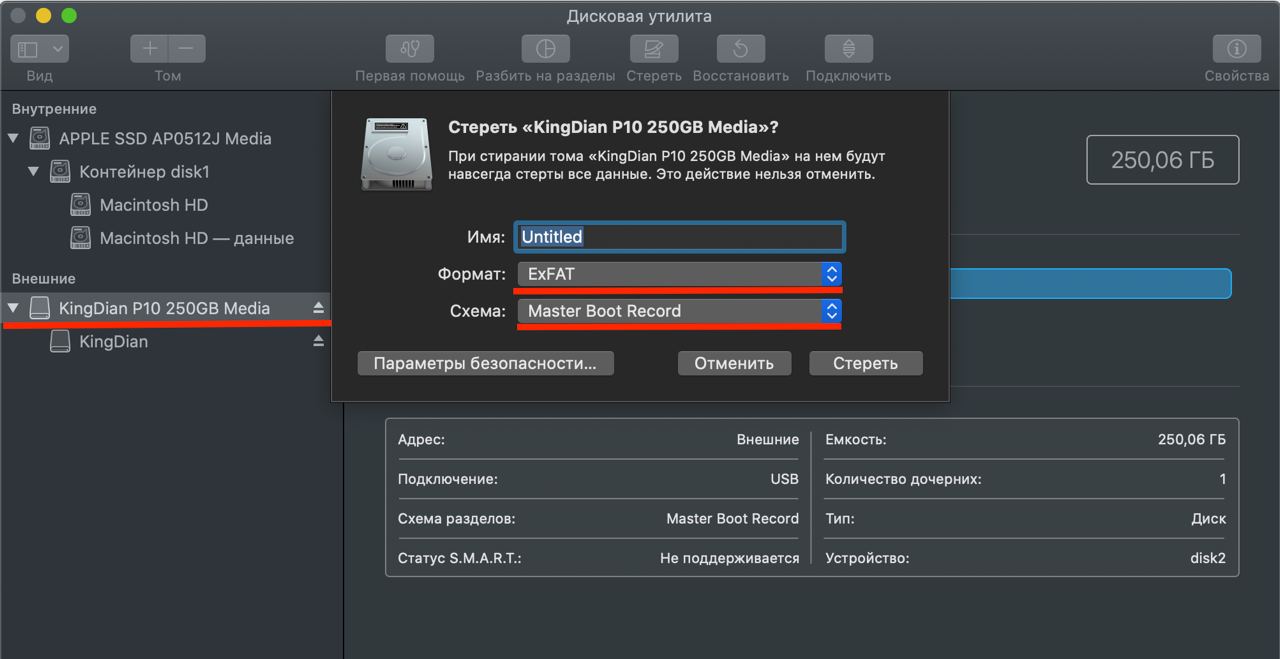Viewport: 1280px width, 659px height.
Task: Click the 250,06 ГБ capacity box
Action: tap(1163, 160)
